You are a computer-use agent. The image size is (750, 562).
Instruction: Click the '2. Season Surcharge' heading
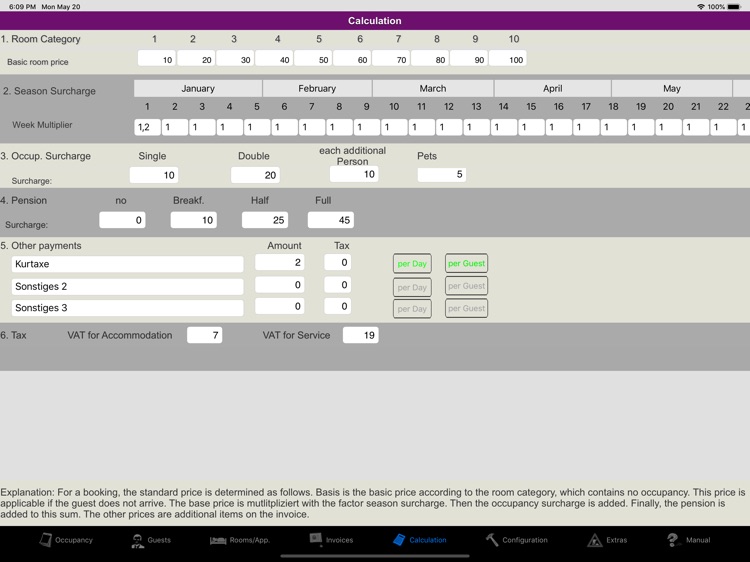49,91
